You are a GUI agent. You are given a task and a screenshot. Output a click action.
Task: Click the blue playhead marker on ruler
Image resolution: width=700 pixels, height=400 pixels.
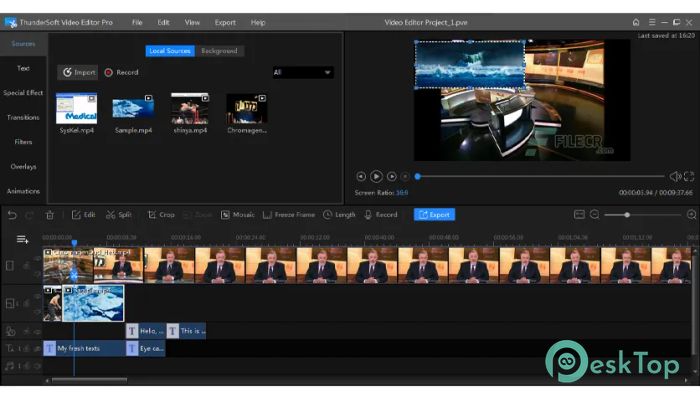pyautogui.click(x=75, y=242)
